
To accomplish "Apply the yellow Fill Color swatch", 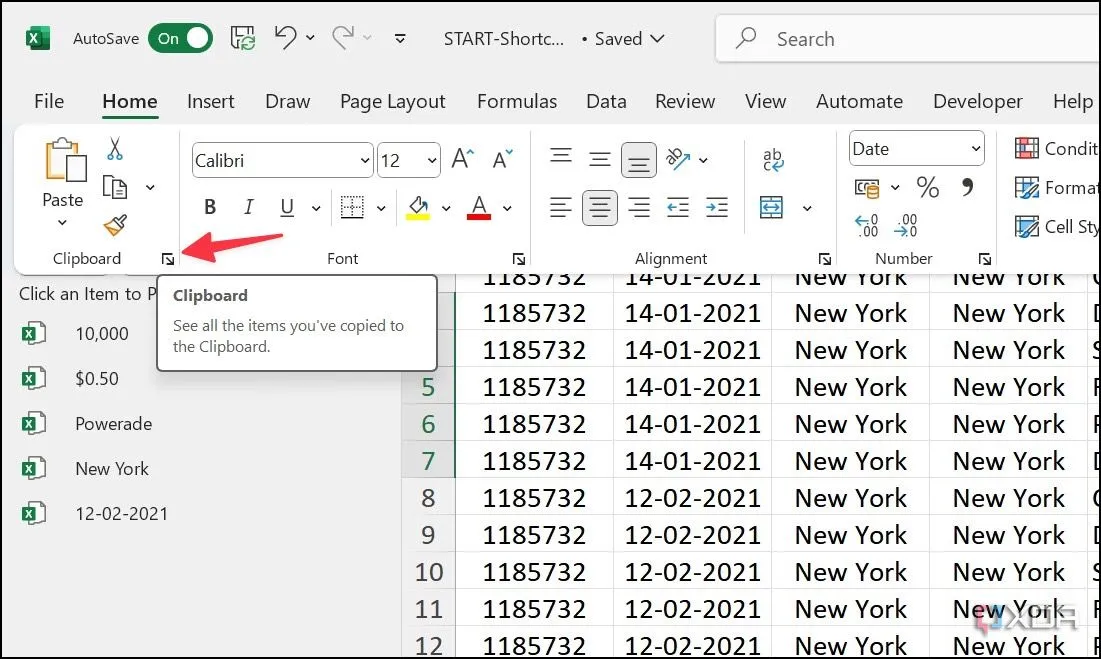I will click(417, 208).
